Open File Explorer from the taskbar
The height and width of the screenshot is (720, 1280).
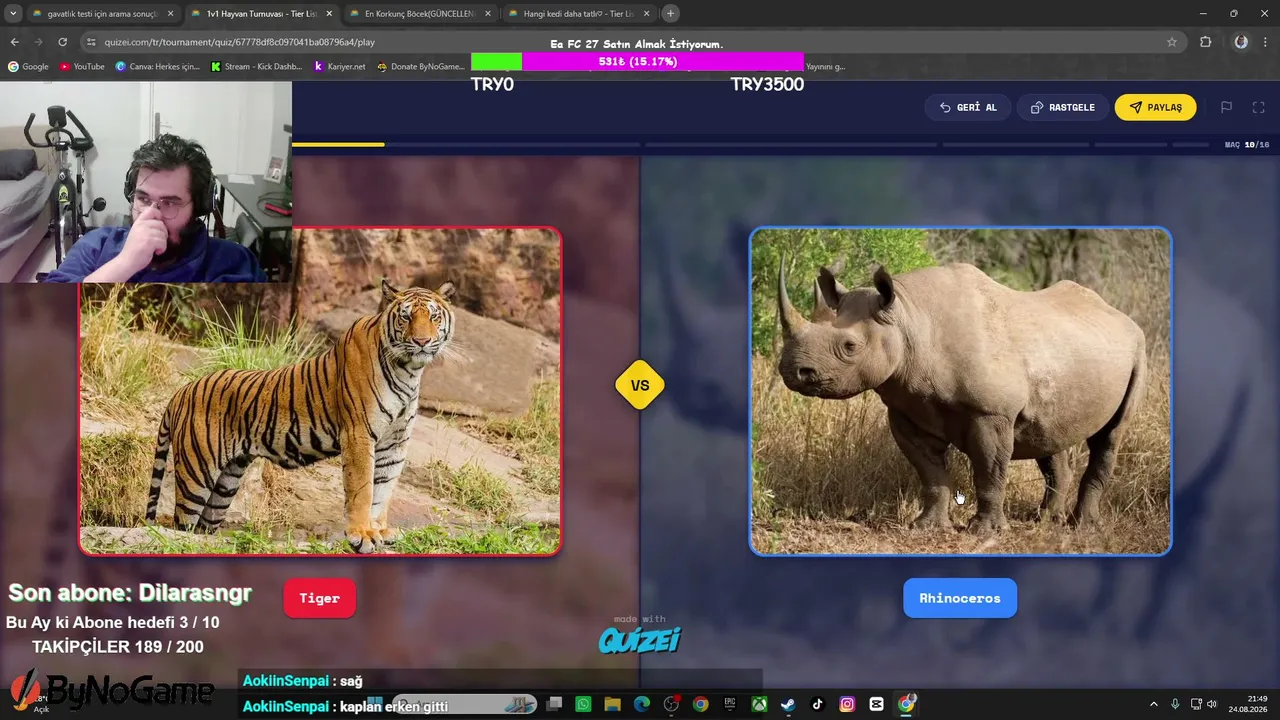613,704
